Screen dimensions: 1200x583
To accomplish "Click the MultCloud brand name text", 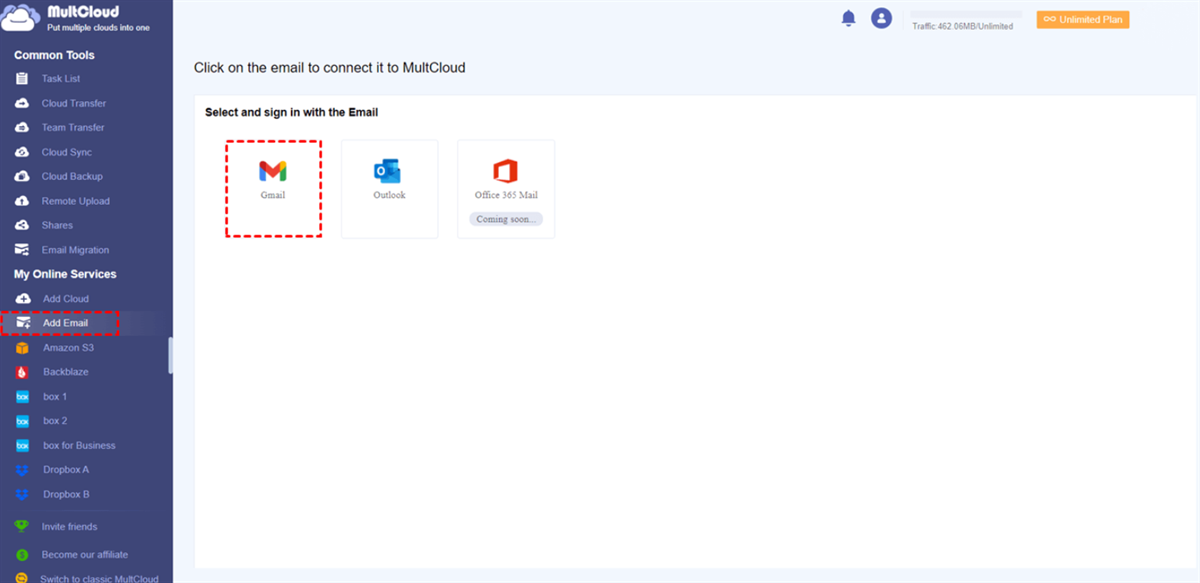I will (x=83, y=12).
